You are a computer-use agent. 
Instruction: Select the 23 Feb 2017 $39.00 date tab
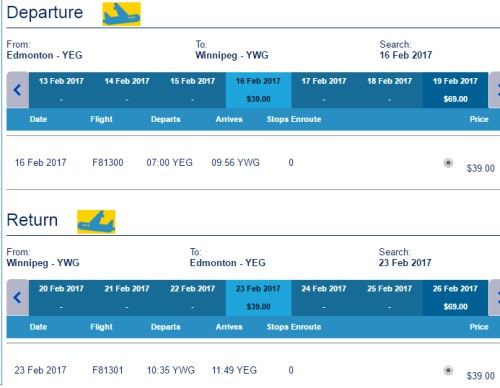point(258,298)
